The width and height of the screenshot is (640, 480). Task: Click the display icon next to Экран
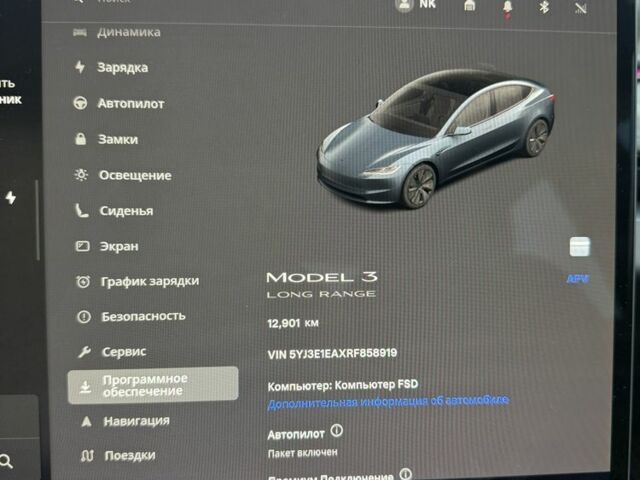[82, 246]
